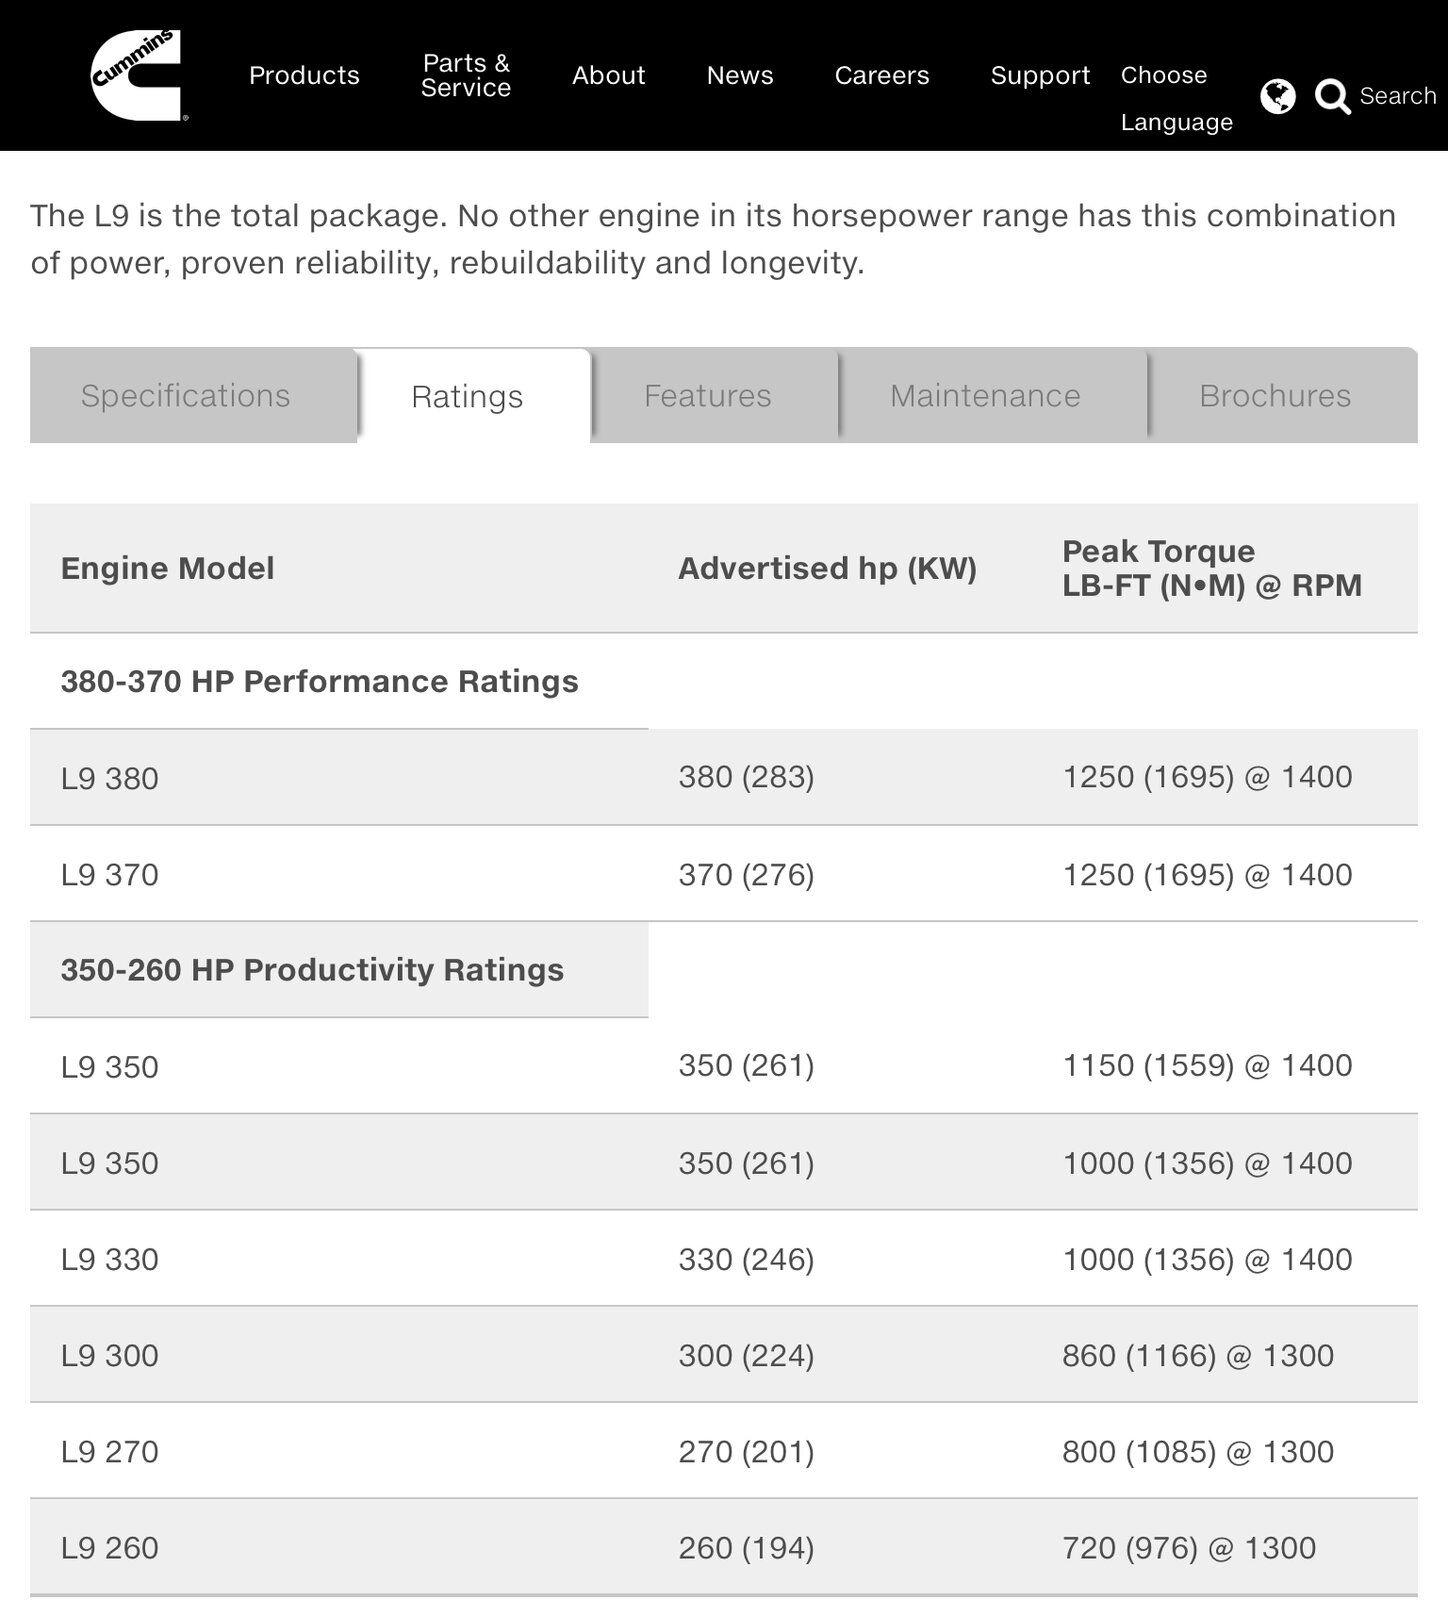Click the L9 270 engine model cell
Viewport: 1448px width, 1600px height.
coord(110,1451)
